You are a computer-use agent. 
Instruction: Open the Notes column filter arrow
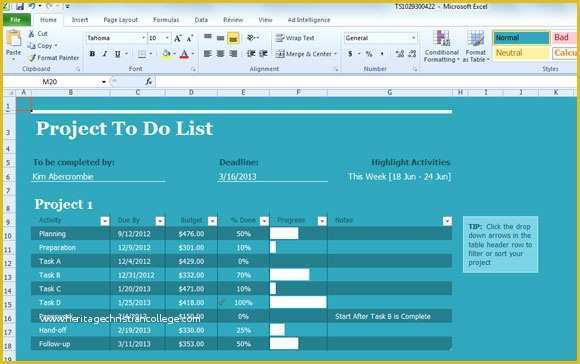tap(447, 221)
